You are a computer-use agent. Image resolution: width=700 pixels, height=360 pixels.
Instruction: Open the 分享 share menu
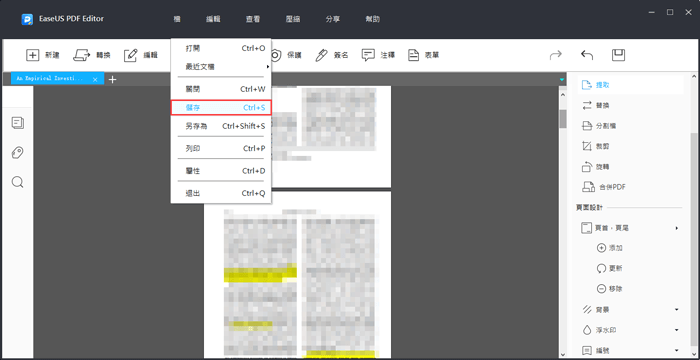333,19
